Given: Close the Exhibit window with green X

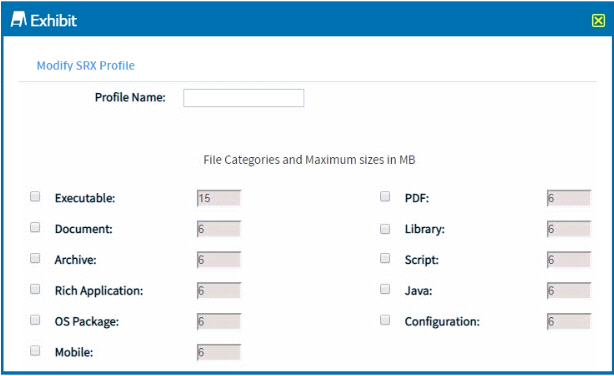Looking at the screenshot, I should coord(598,20).
